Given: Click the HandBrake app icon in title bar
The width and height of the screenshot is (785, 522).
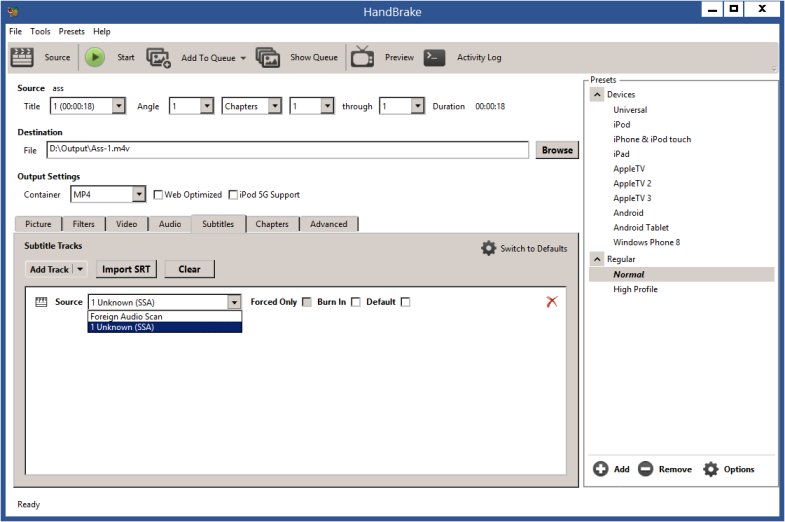Looking at the screenshot, I should pos(13,11).
